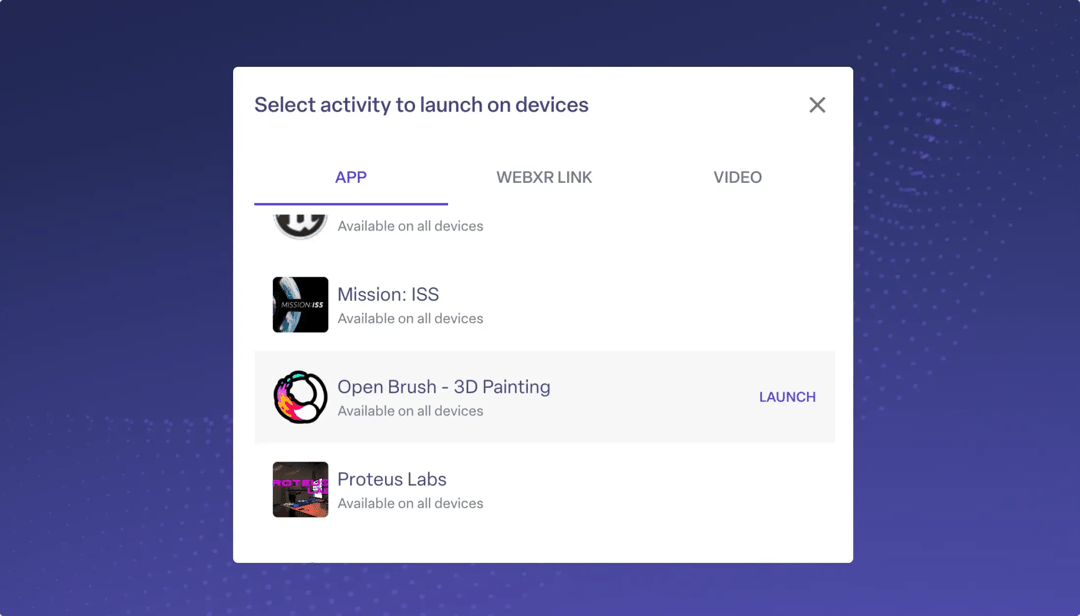Click the Mission: ISS app thumbnail
This screenshot has height=616, width=1080.
click(x=300, y=305)
